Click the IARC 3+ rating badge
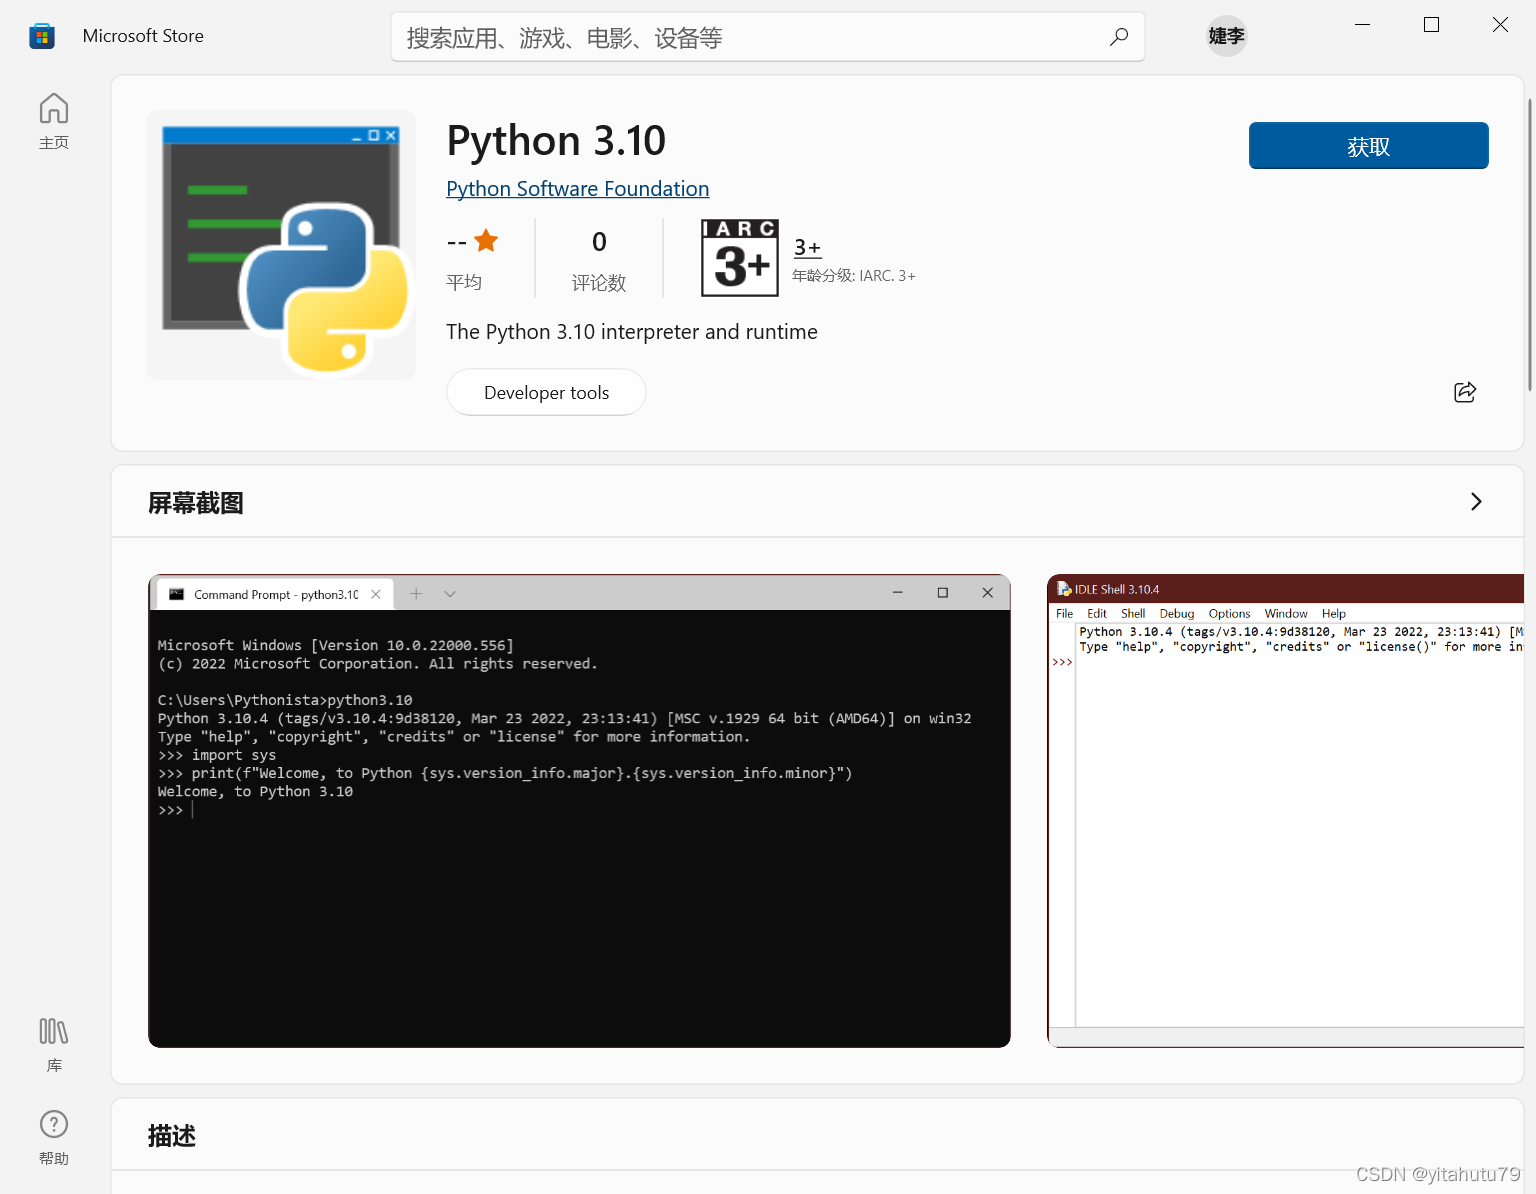The image size is (1536, 1194). tap(740, 258)
